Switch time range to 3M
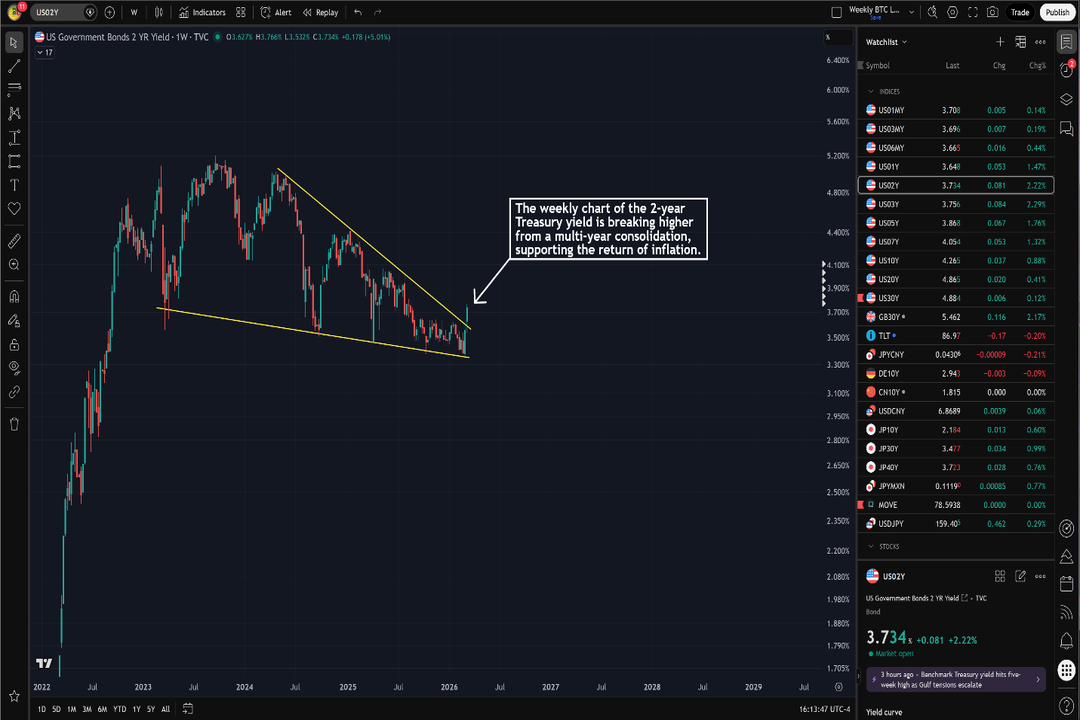 click(x=87, y=709)
